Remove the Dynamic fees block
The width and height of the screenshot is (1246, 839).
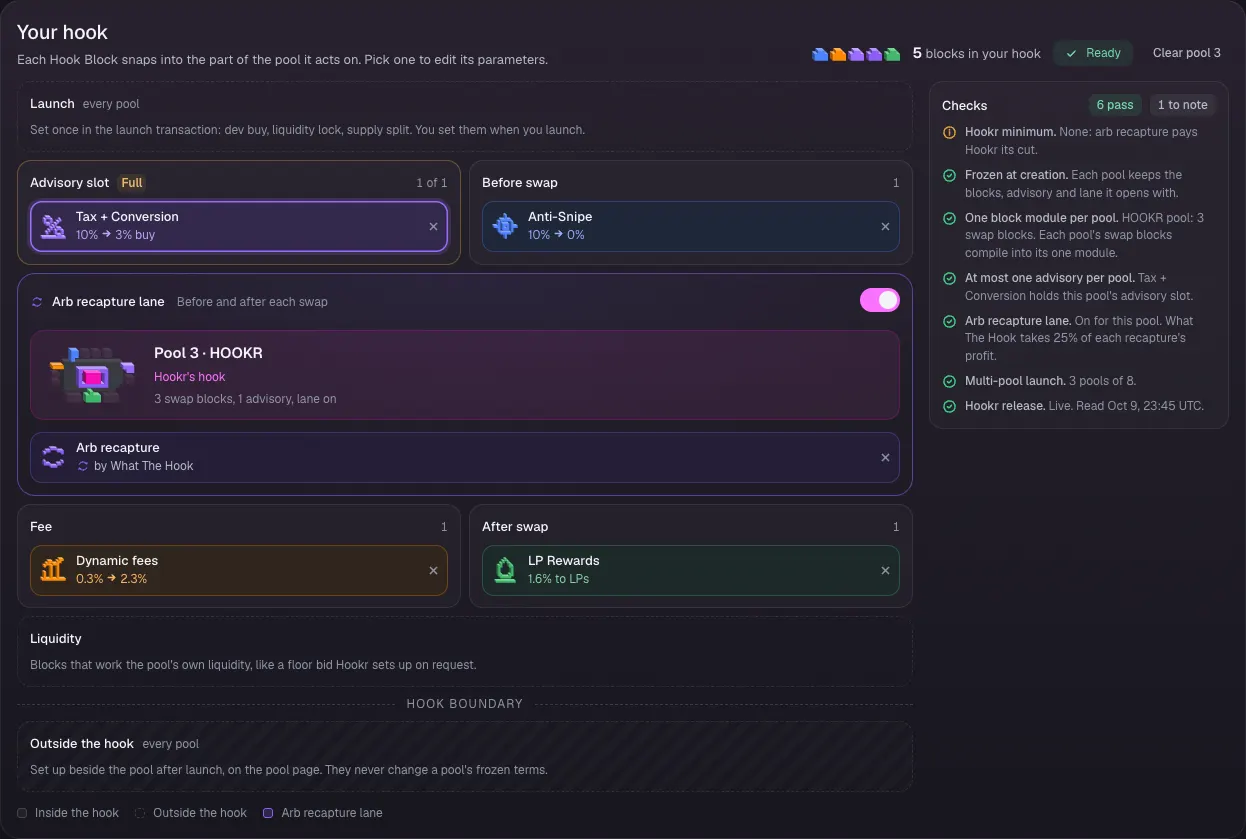pos(433,571)
